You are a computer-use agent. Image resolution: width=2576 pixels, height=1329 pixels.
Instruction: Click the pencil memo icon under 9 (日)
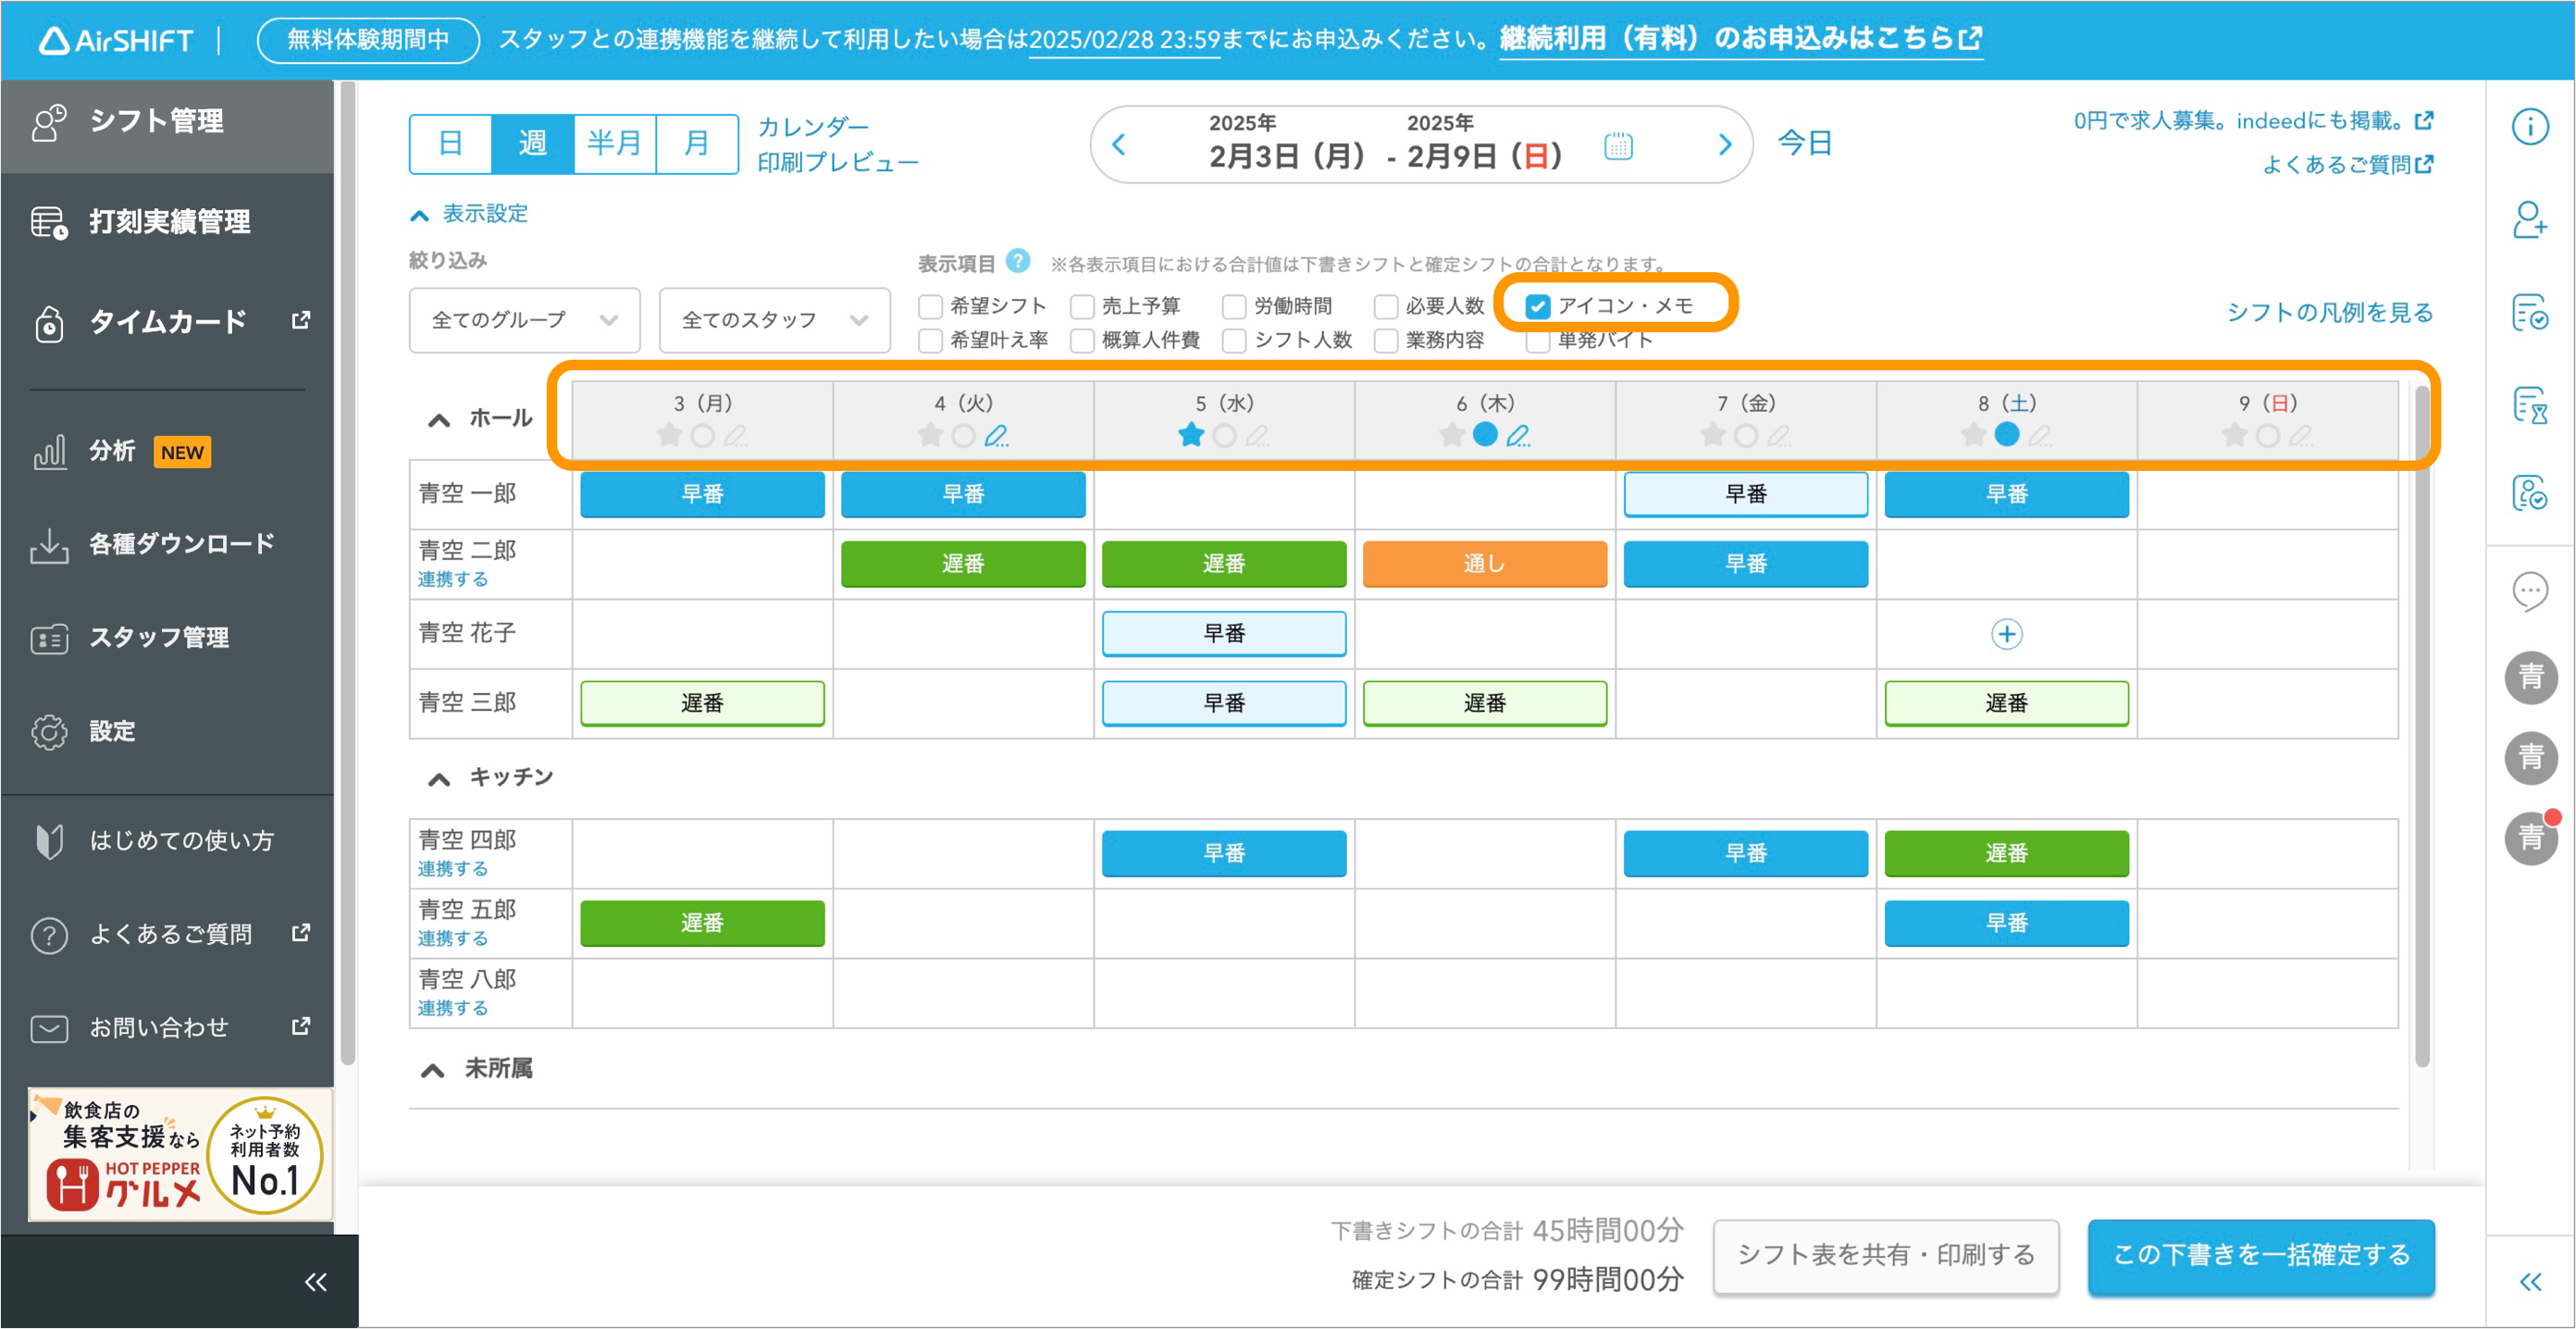2301,436
